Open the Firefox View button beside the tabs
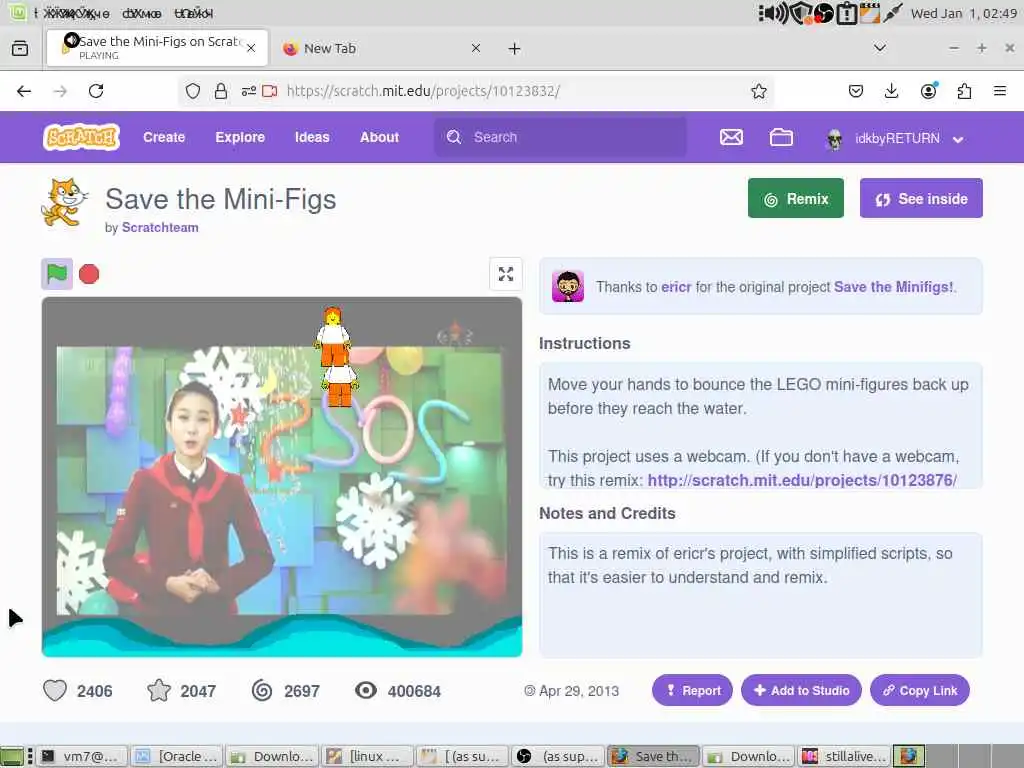1024x768 pixels. point(20,48)
